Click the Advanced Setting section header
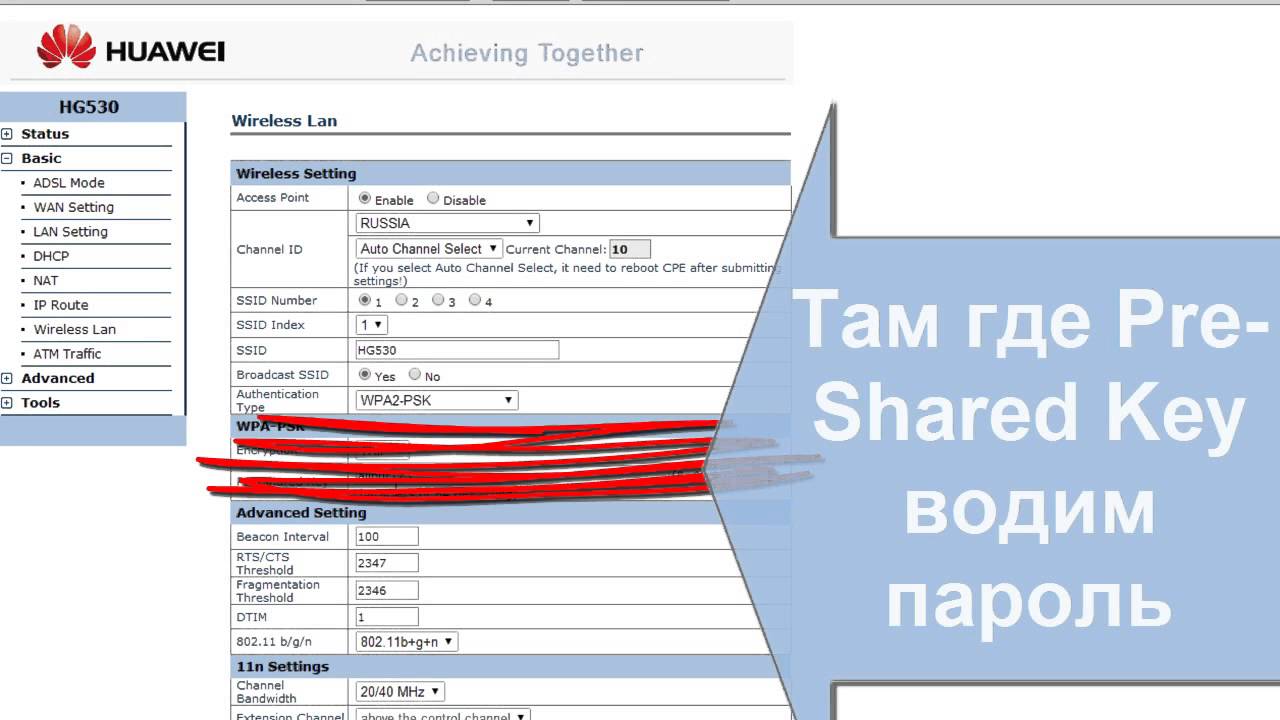This screenshot has width=1280, height=720. pos(301,513)
